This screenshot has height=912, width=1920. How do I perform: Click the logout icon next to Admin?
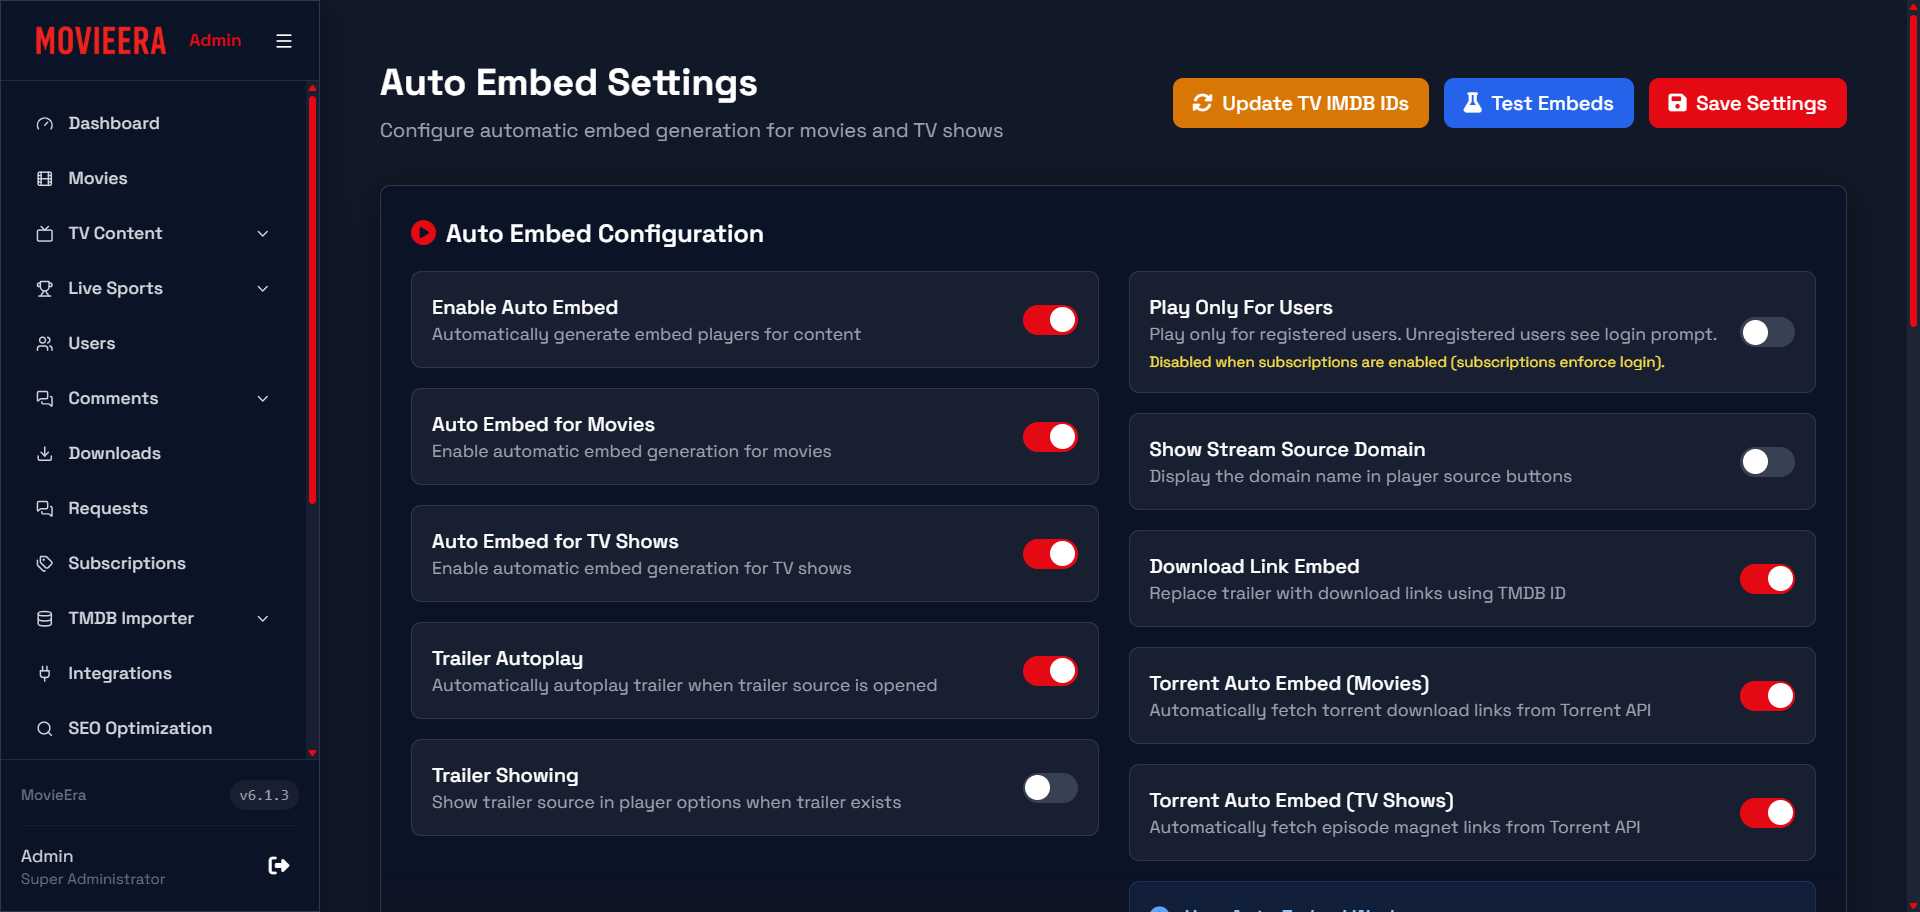click(278, 865)
